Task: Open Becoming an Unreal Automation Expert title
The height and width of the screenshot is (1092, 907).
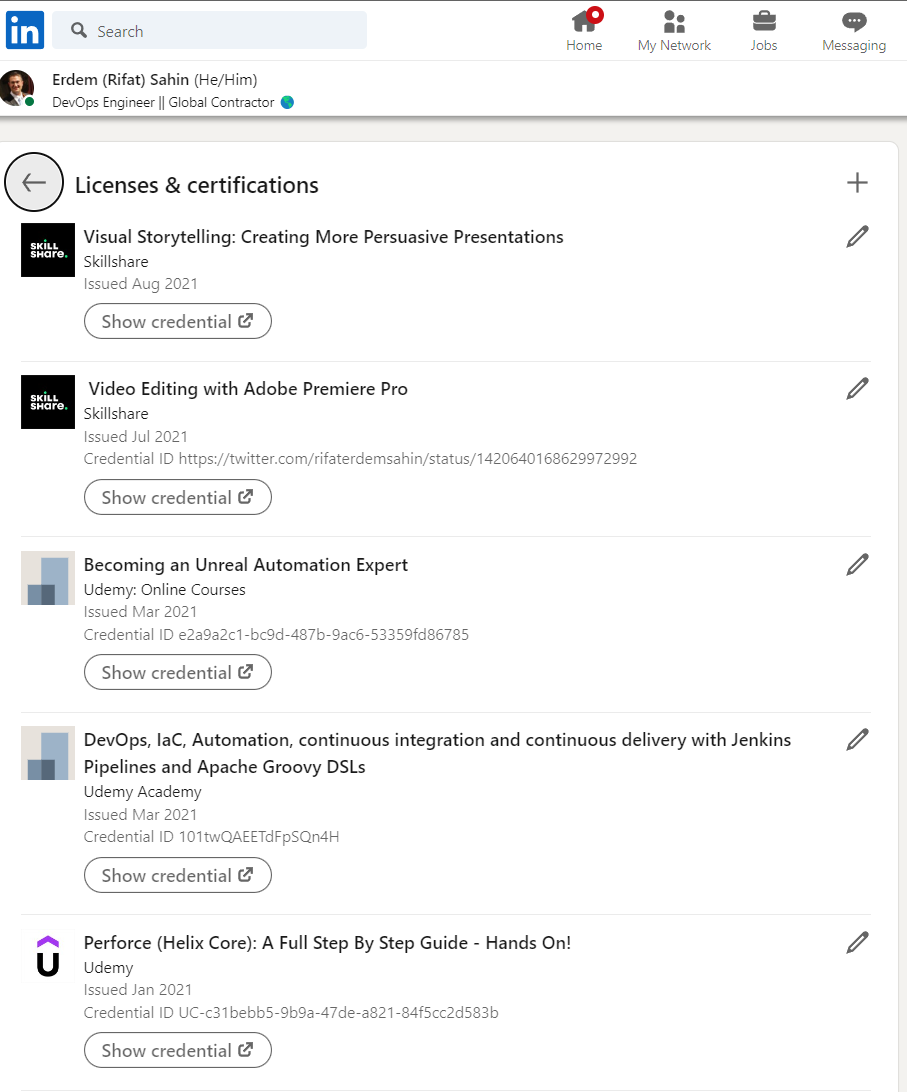Action: click(245, 565)
